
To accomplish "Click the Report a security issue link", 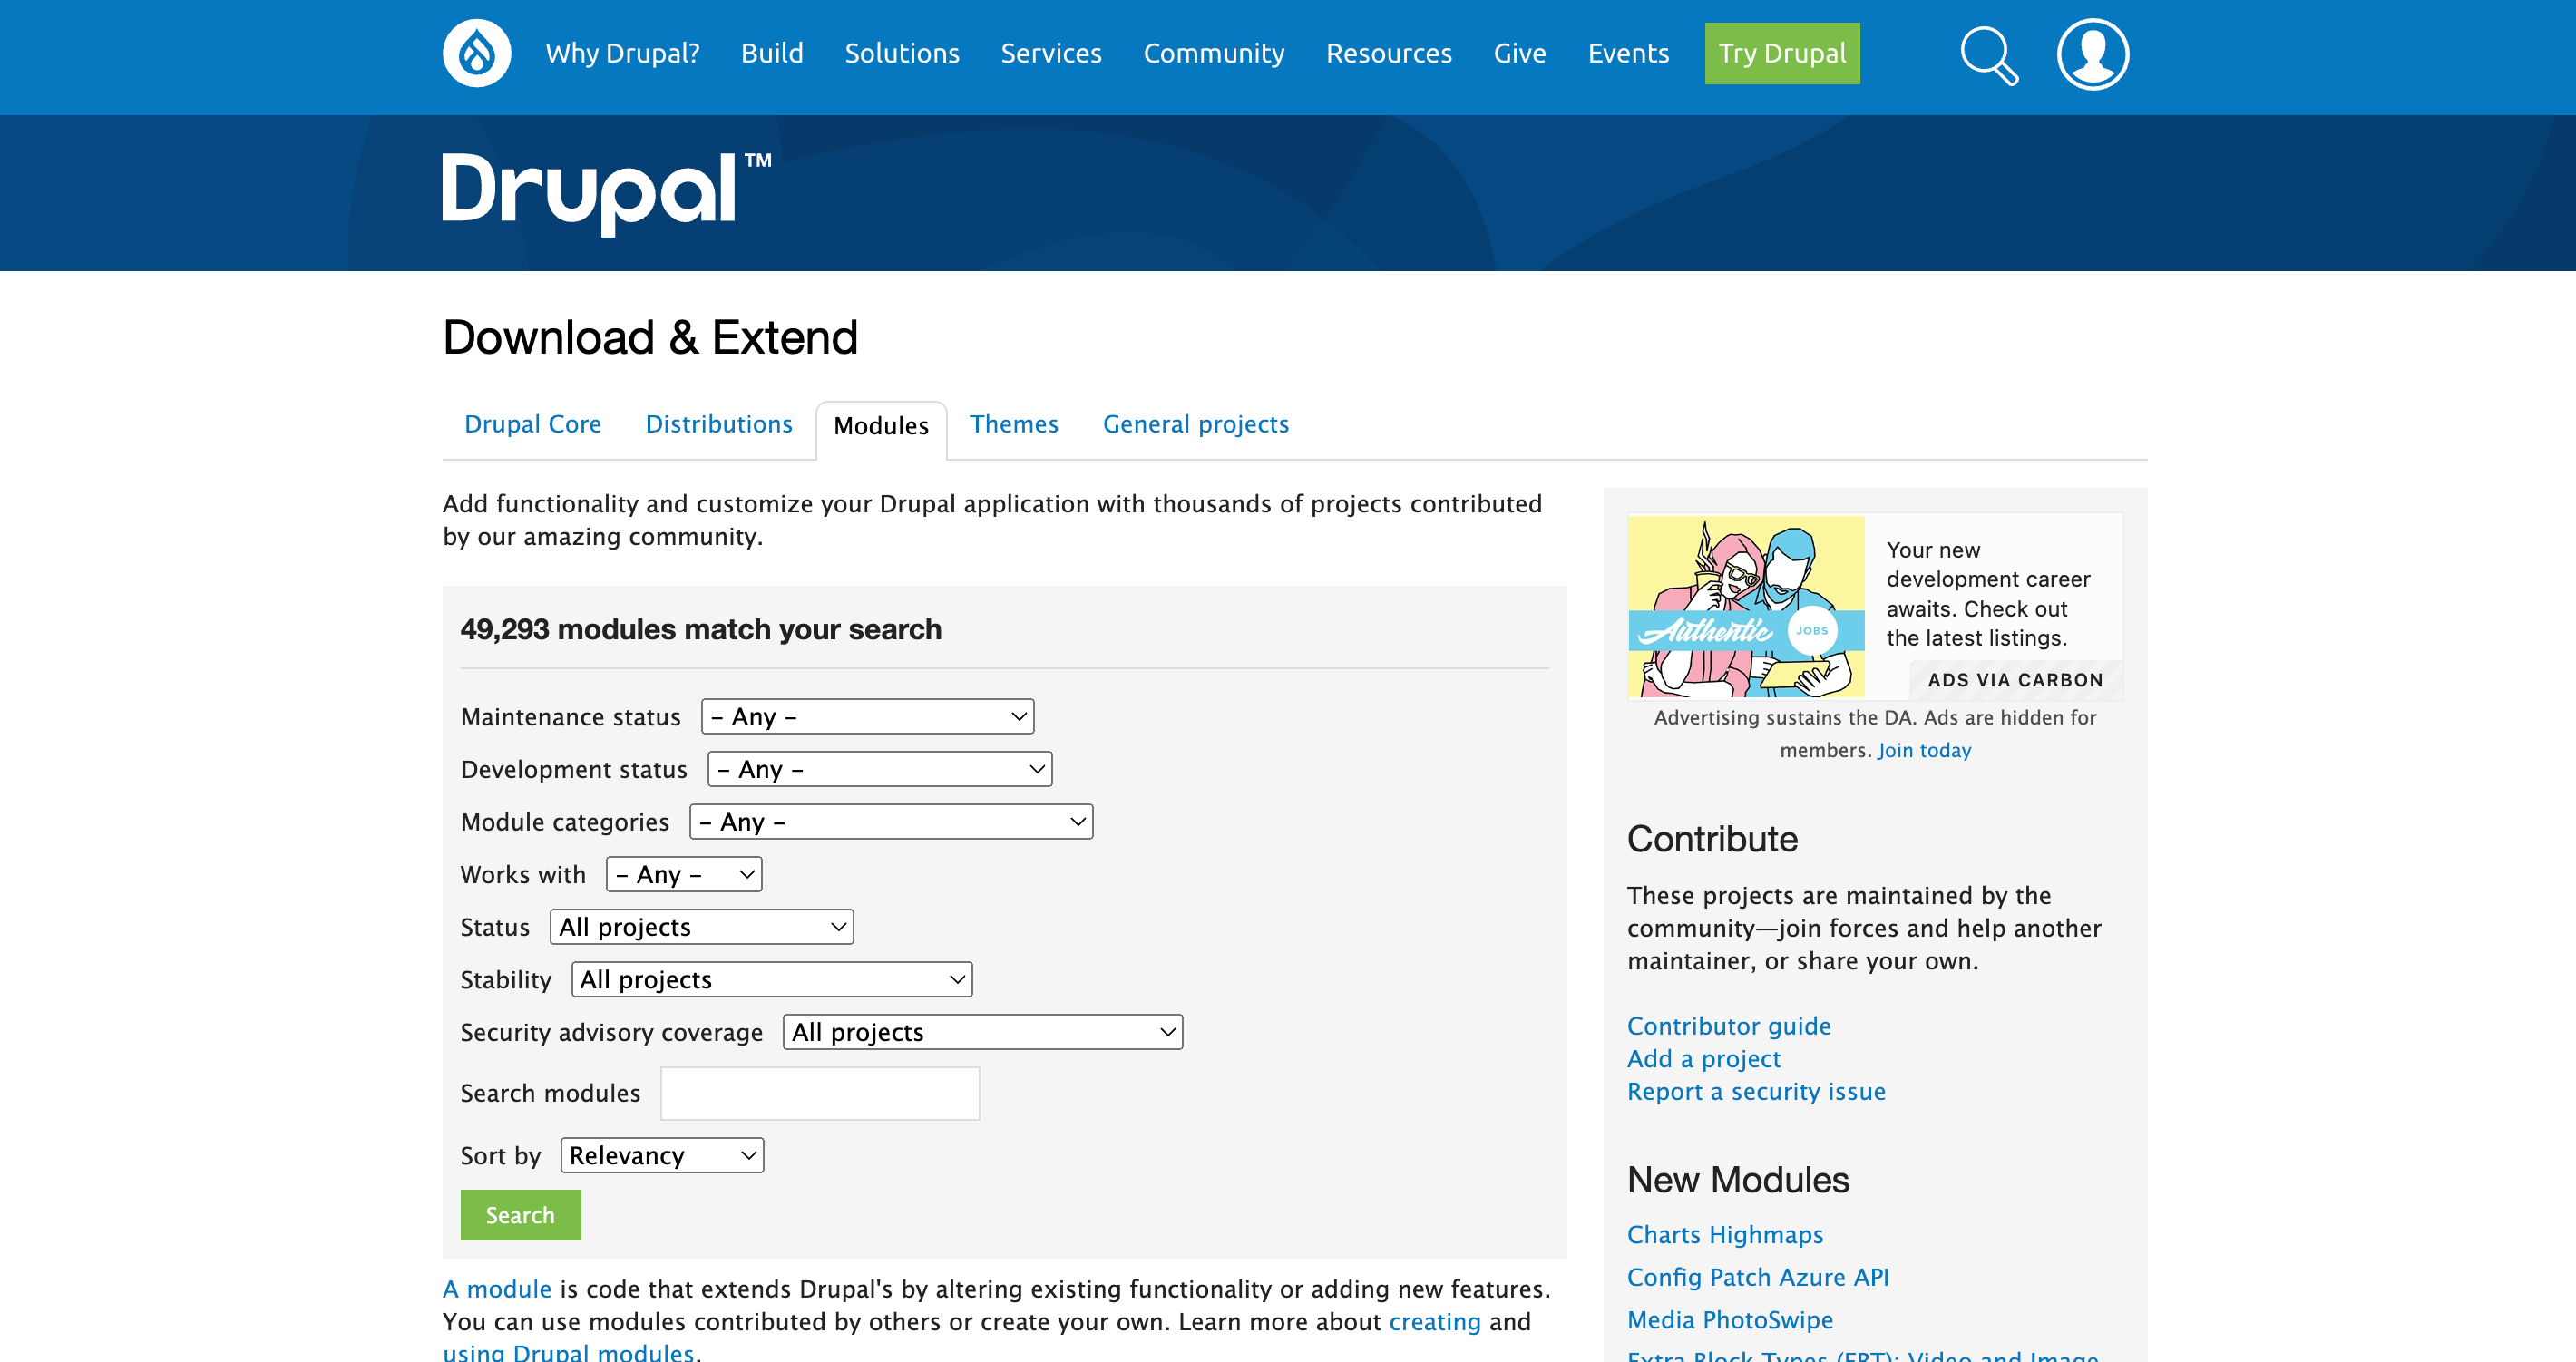I will point(1755,1091).
